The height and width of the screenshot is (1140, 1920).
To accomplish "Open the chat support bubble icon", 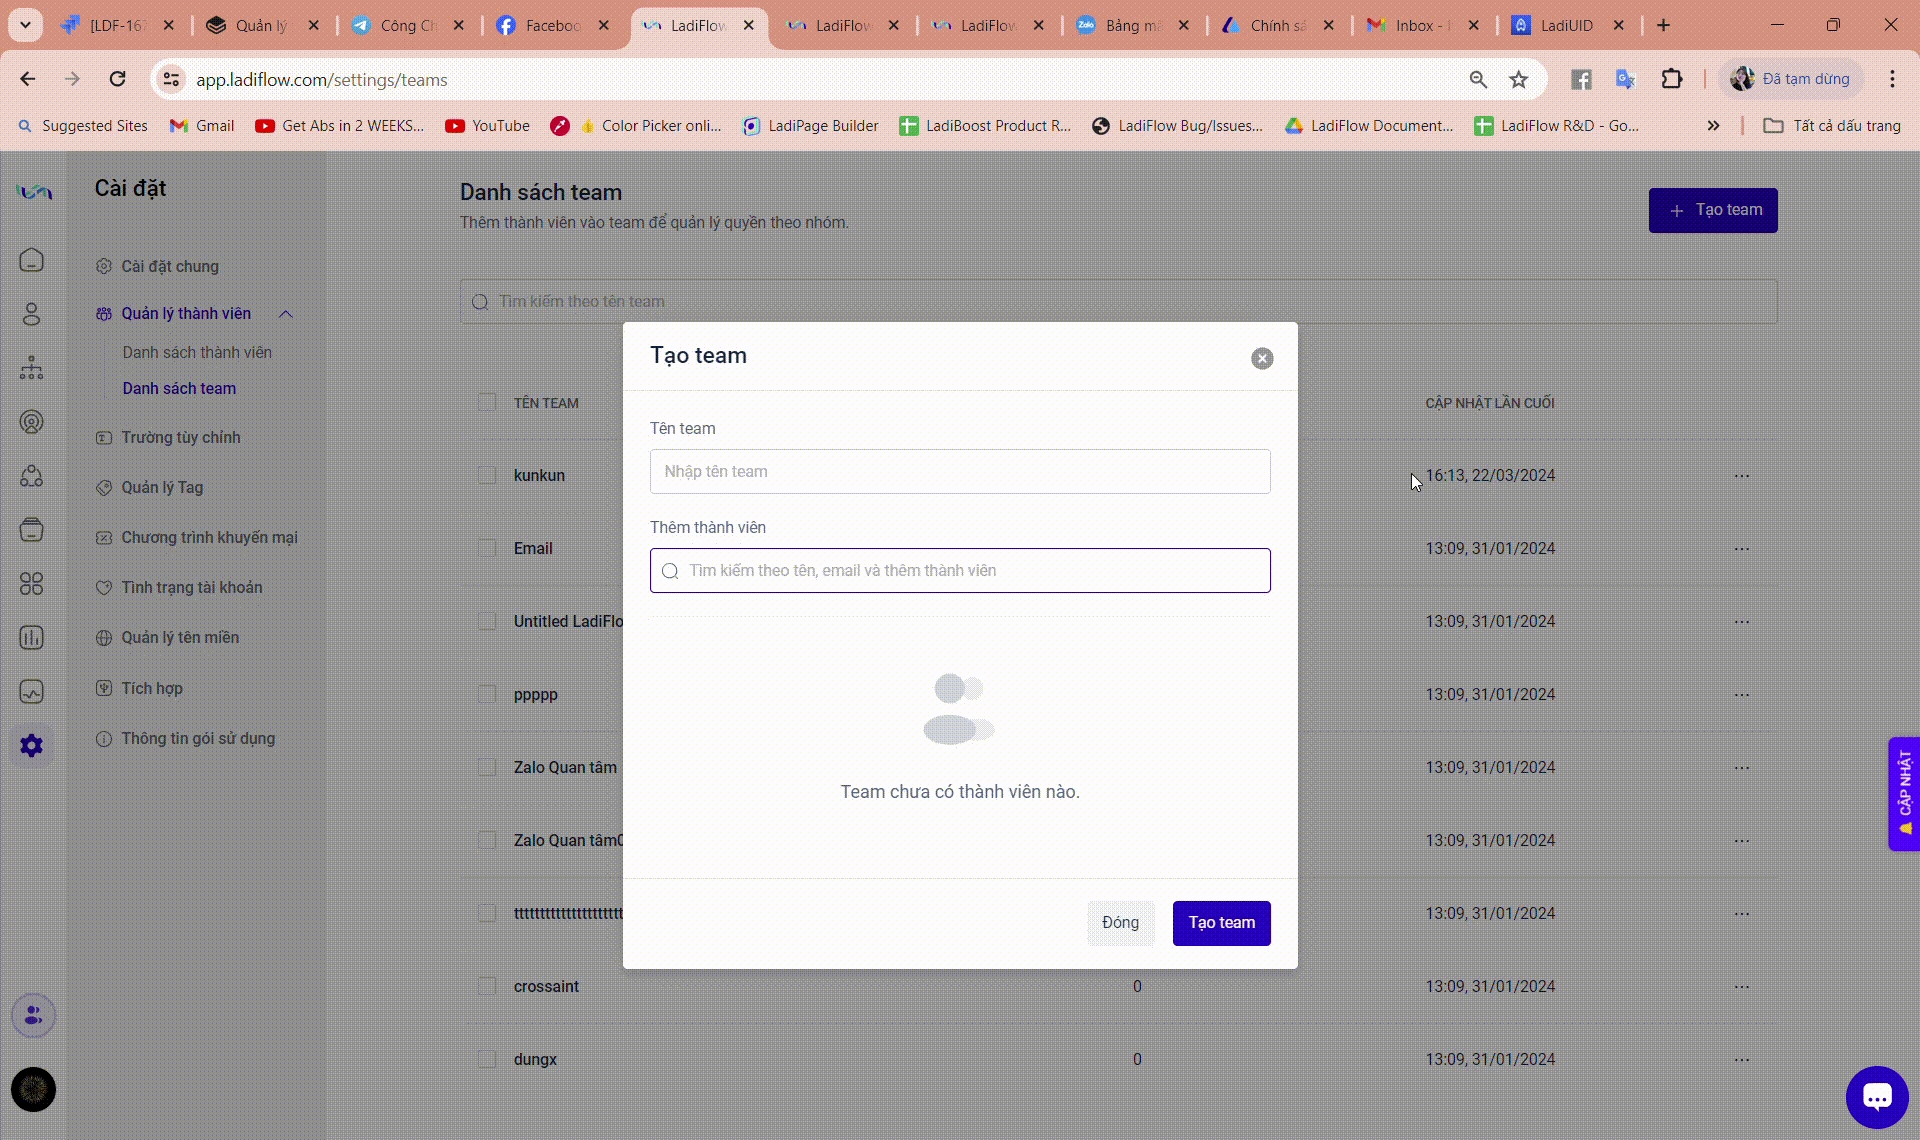I will click(x=1876, y=1097).
